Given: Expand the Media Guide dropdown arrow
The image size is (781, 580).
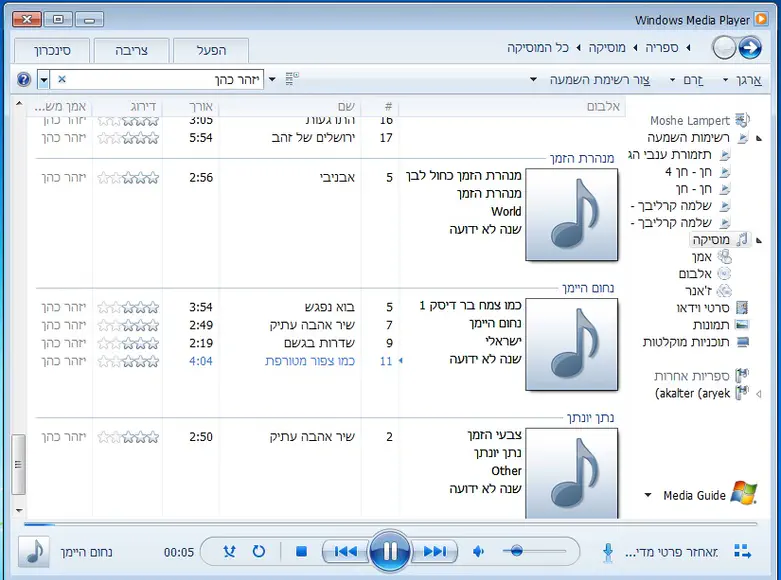Looking at the screenshot, I should coord(648,495).
